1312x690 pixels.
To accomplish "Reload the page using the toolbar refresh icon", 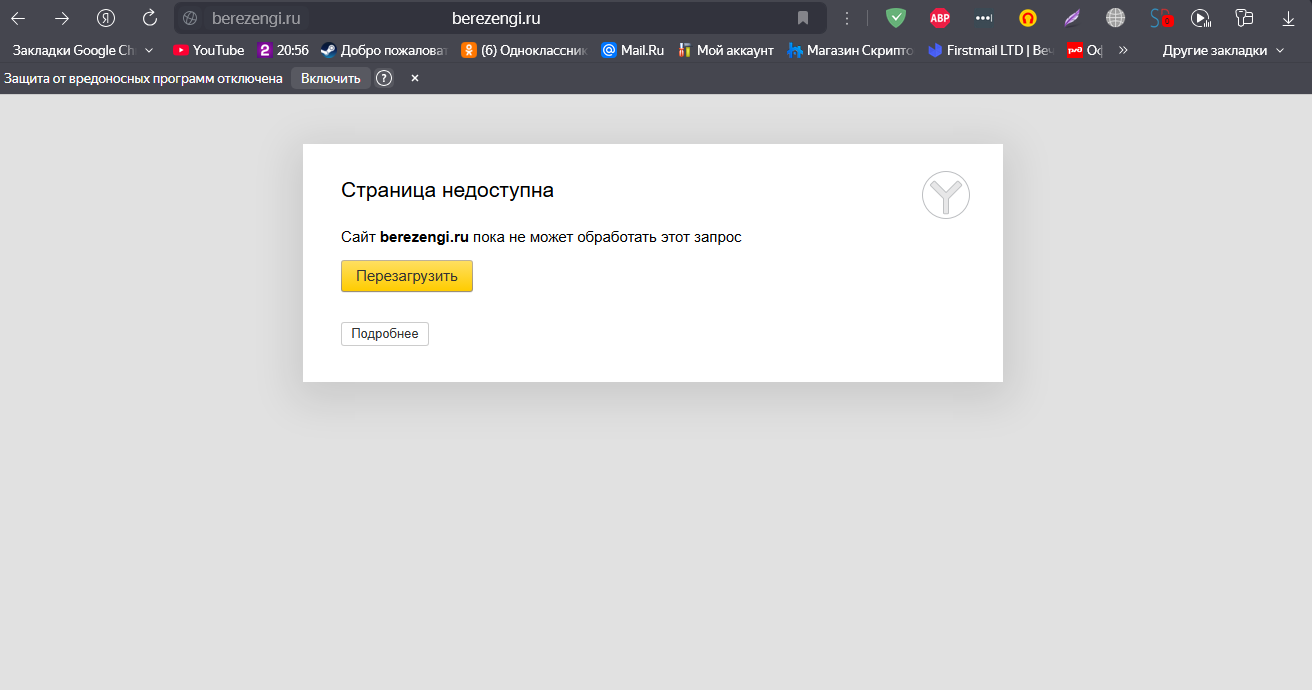I will point(150,18).
